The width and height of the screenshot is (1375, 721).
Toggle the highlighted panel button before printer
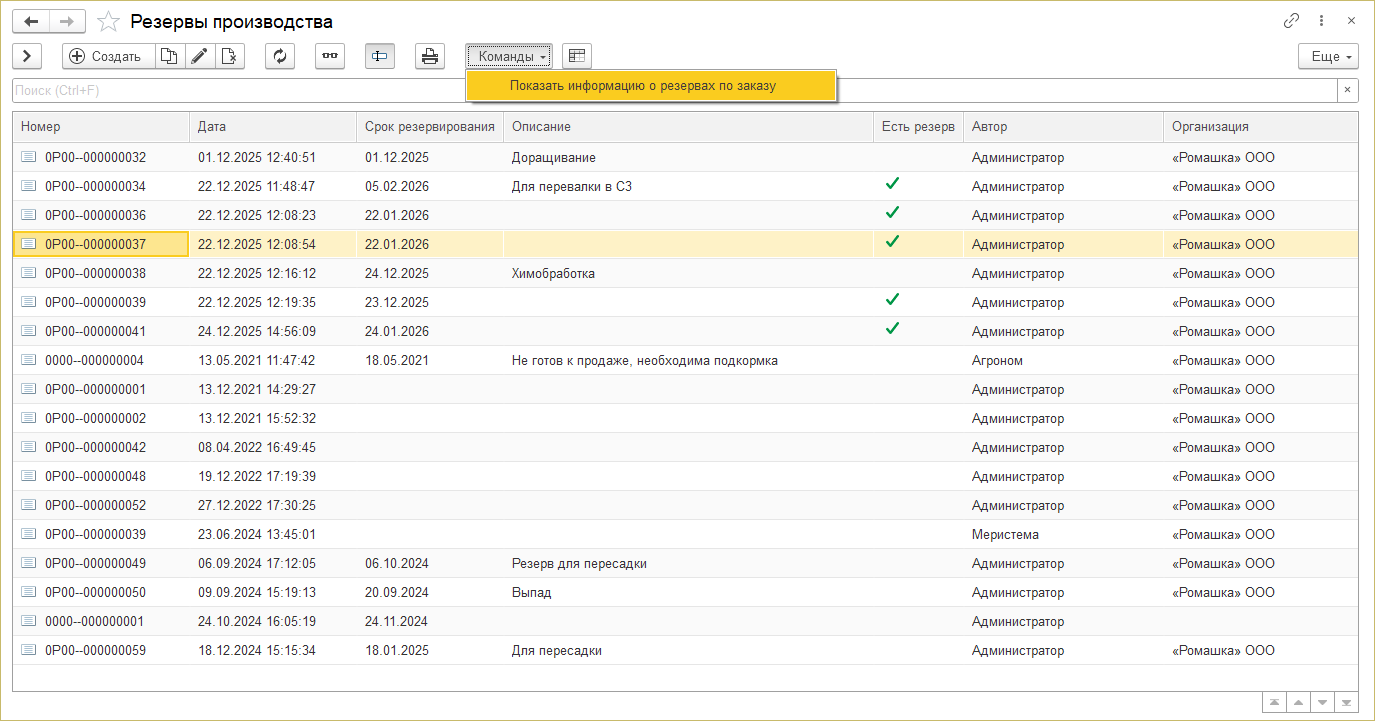pyautogui.click(x=379, y=56)
